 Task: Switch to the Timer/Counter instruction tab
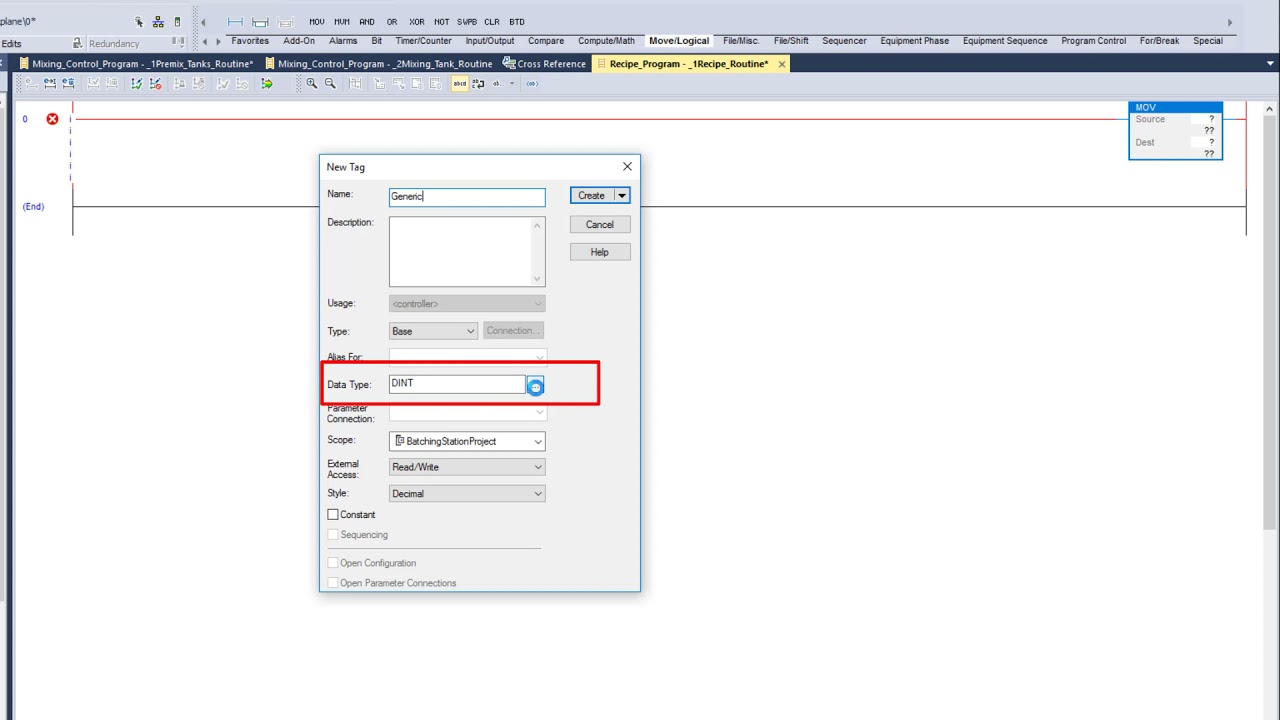coord(423,41)
